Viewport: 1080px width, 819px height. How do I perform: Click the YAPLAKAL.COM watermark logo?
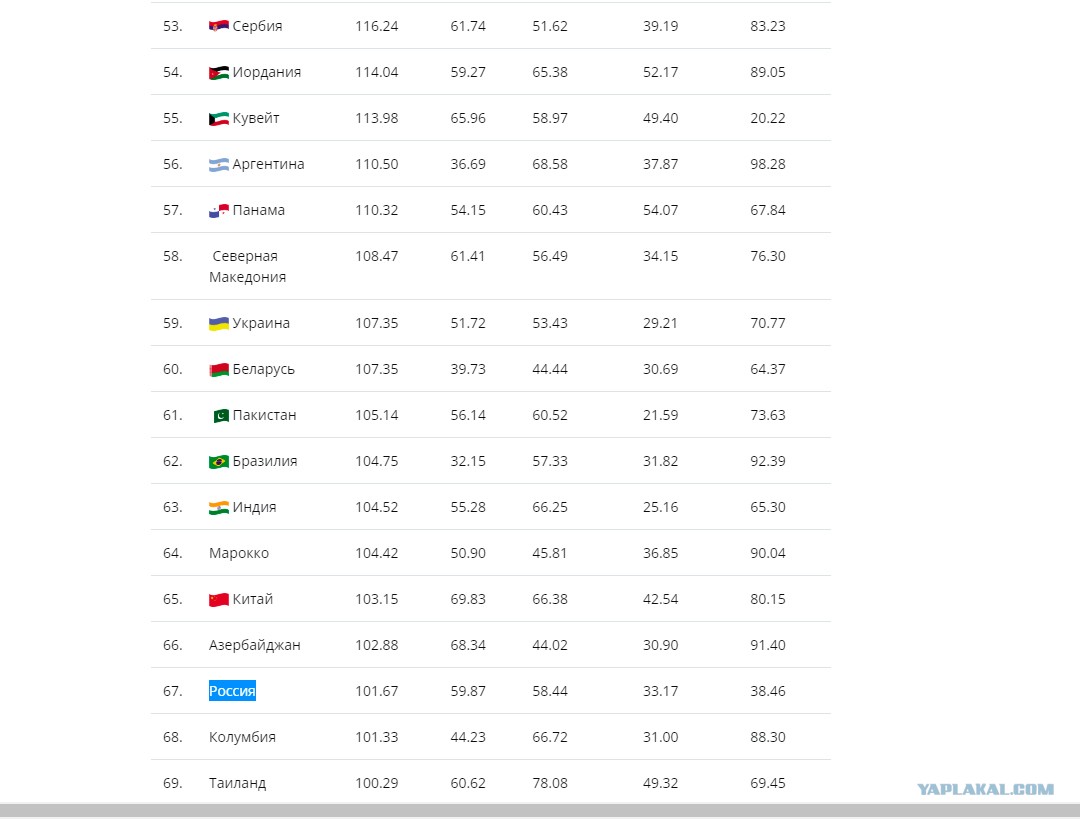[x=985, y=789]
